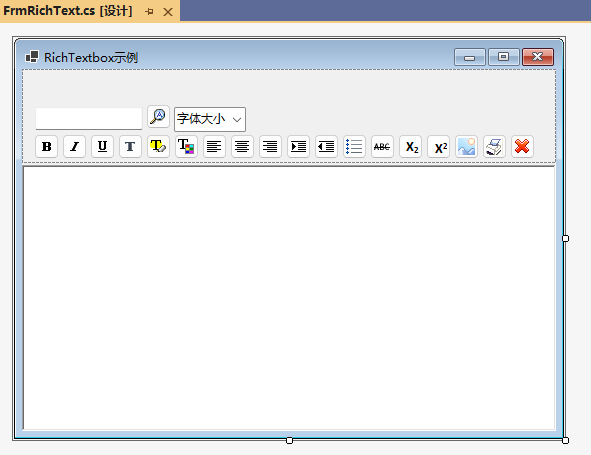Decrease paragraph indent

[x=326, y=147]
